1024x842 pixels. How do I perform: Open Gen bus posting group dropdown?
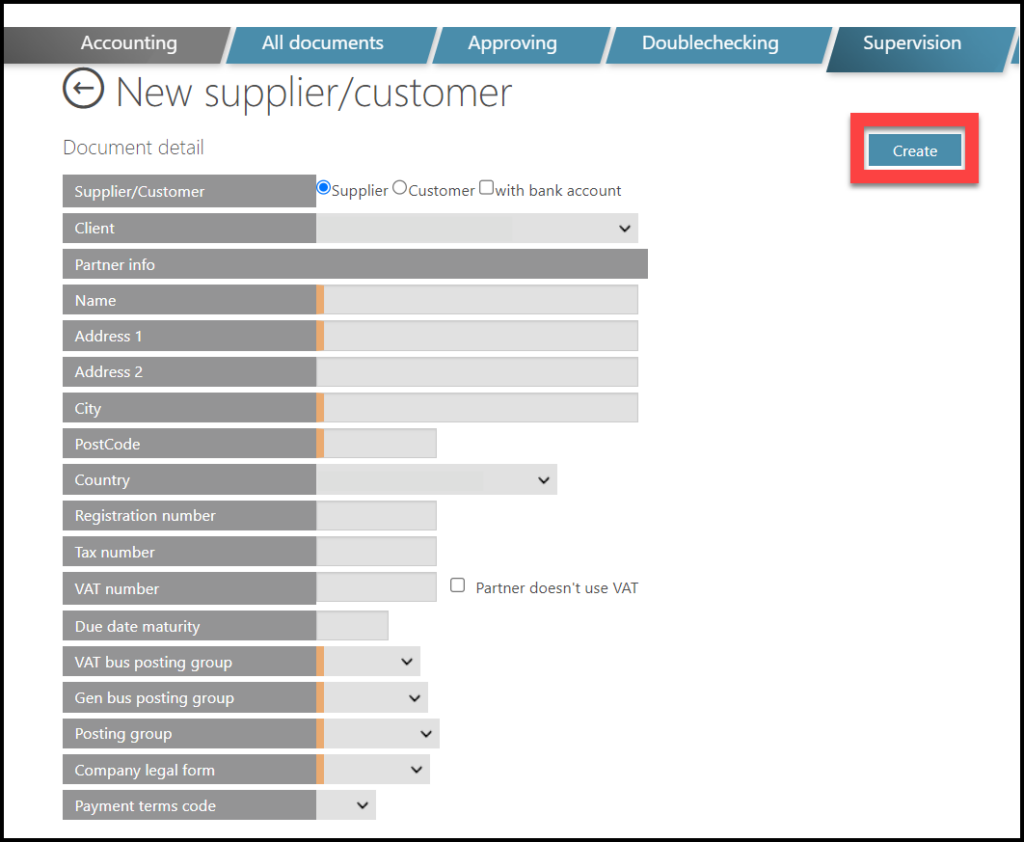click(375, 698)
